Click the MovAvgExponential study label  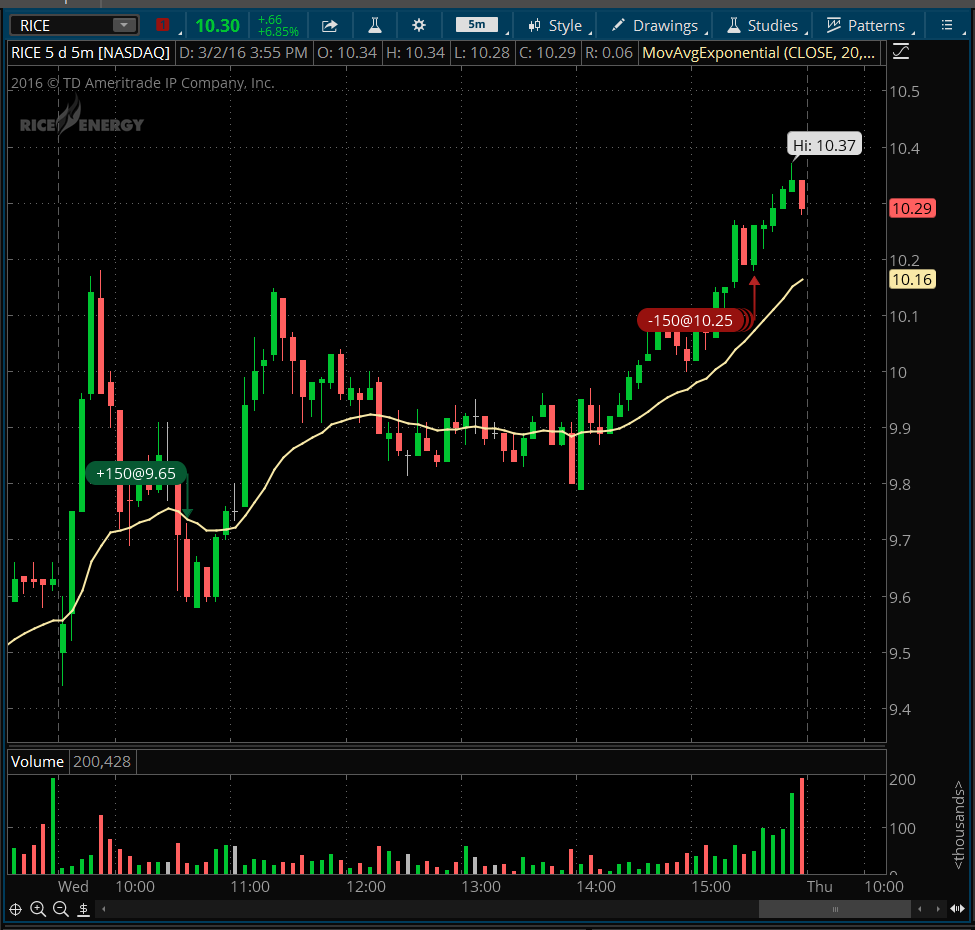point(759,53)
